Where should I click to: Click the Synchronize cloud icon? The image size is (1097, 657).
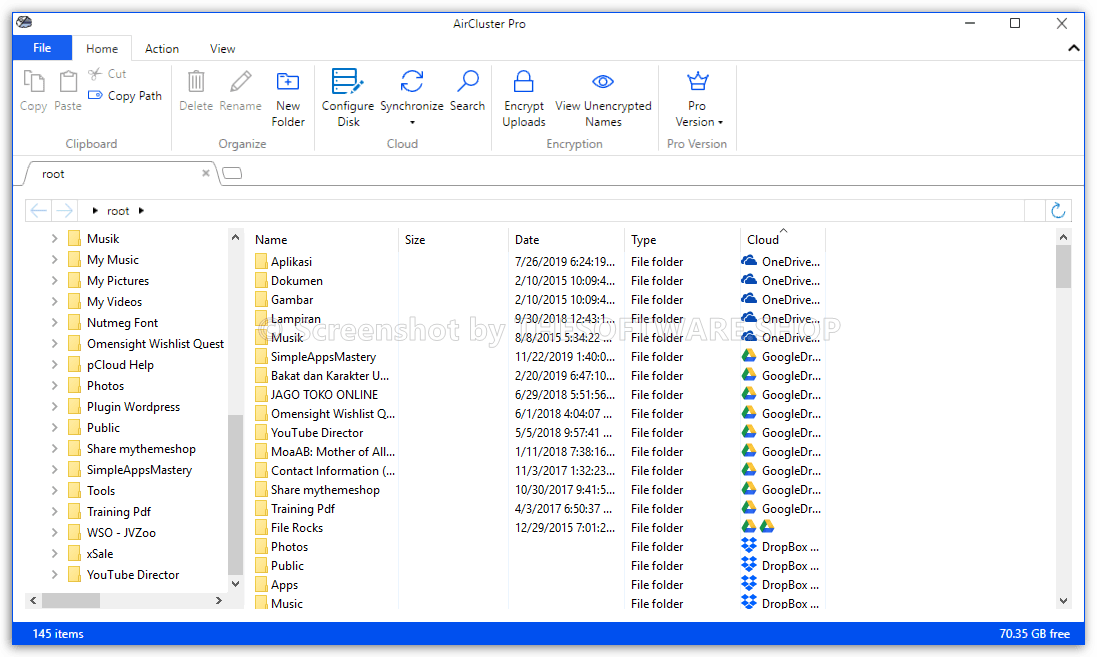411,82
